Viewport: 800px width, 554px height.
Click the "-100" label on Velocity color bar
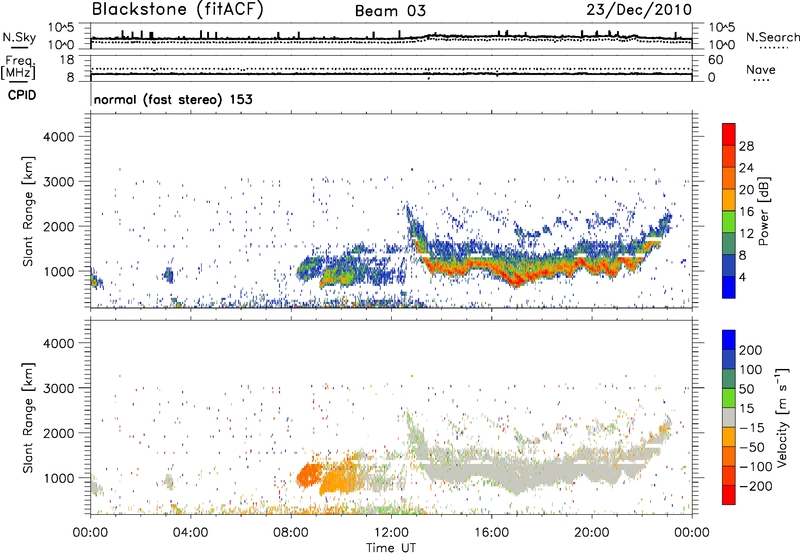tap(756, 466)
